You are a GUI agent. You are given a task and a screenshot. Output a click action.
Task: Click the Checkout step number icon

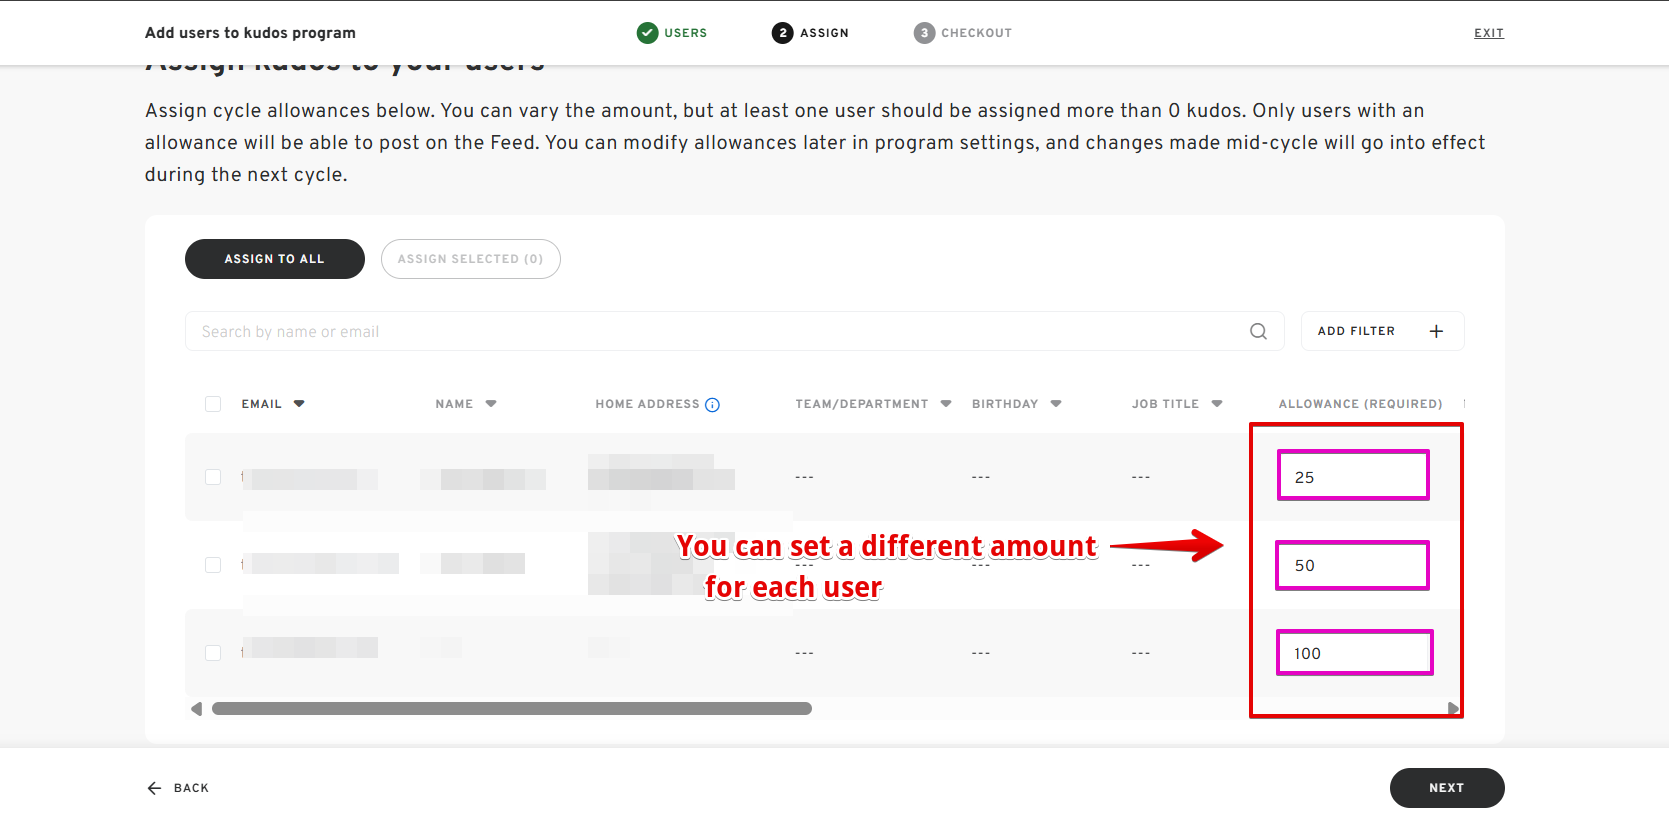[x=924, y=33]
